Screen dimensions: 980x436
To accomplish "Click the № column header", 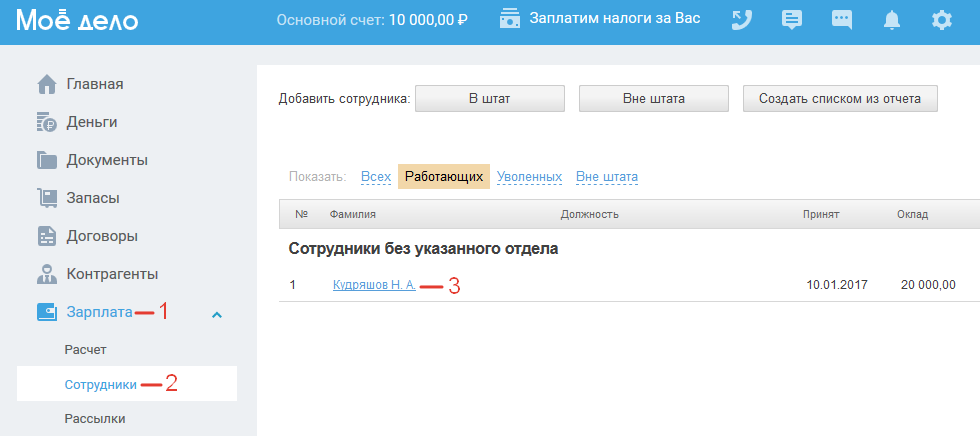I will (x=302, y=214).
